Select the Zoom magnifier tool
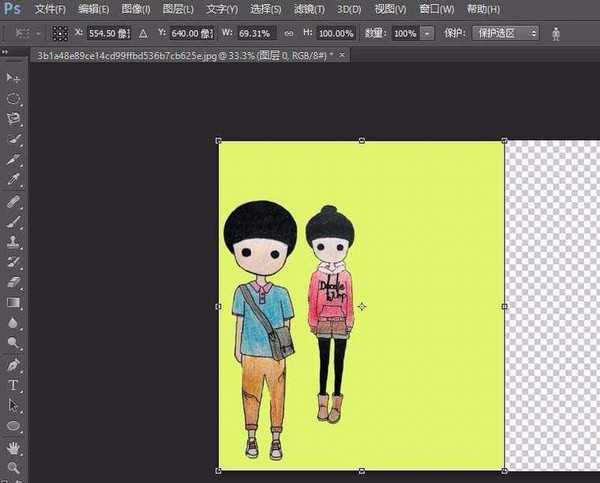 14,467
